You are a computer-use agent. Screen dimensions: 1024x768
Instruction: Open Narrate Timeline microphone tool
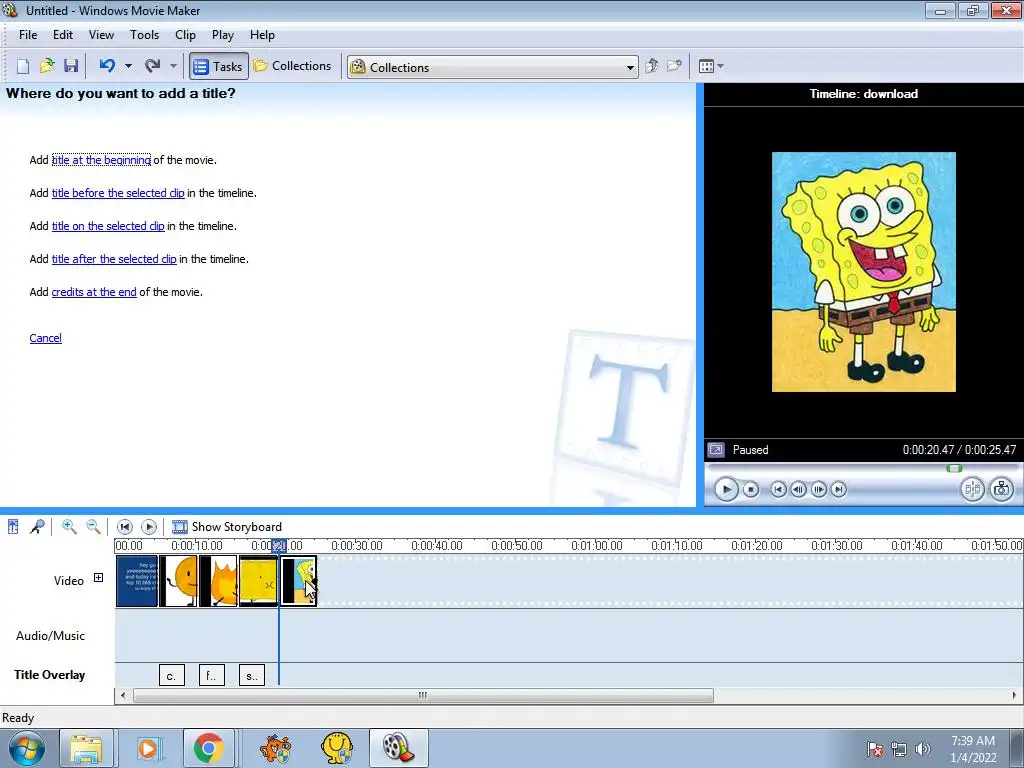[x=37, y=526]
